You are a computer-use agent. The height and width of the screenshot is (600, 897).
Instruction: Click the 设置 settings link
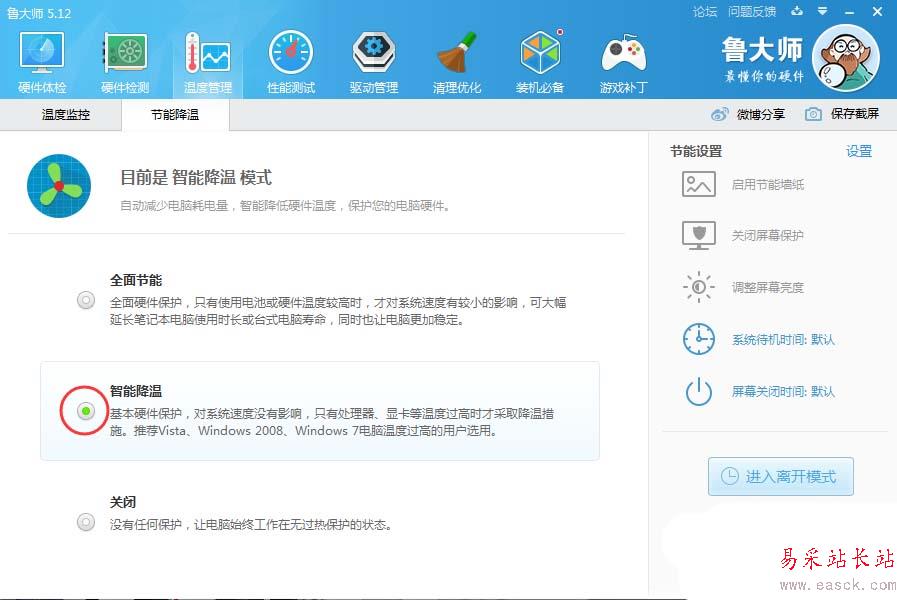coord(859,151)
